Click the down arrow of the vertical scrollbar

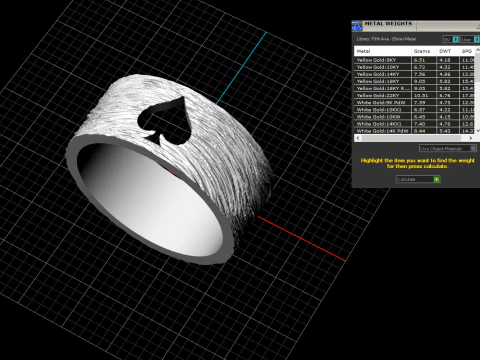click(477, 131)
